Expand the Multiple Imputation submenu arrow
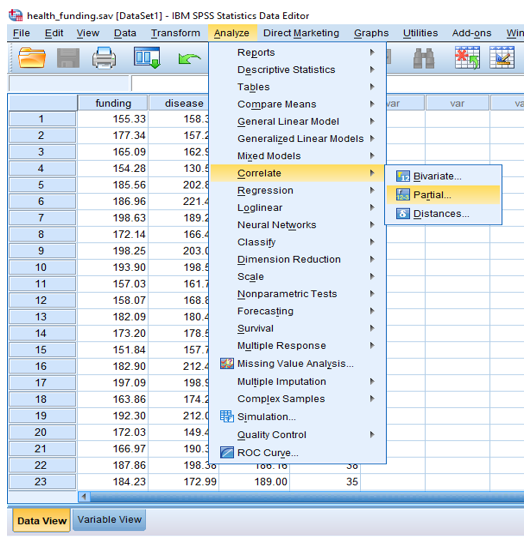This screenshot has width=524, height=537. (372, 381)
